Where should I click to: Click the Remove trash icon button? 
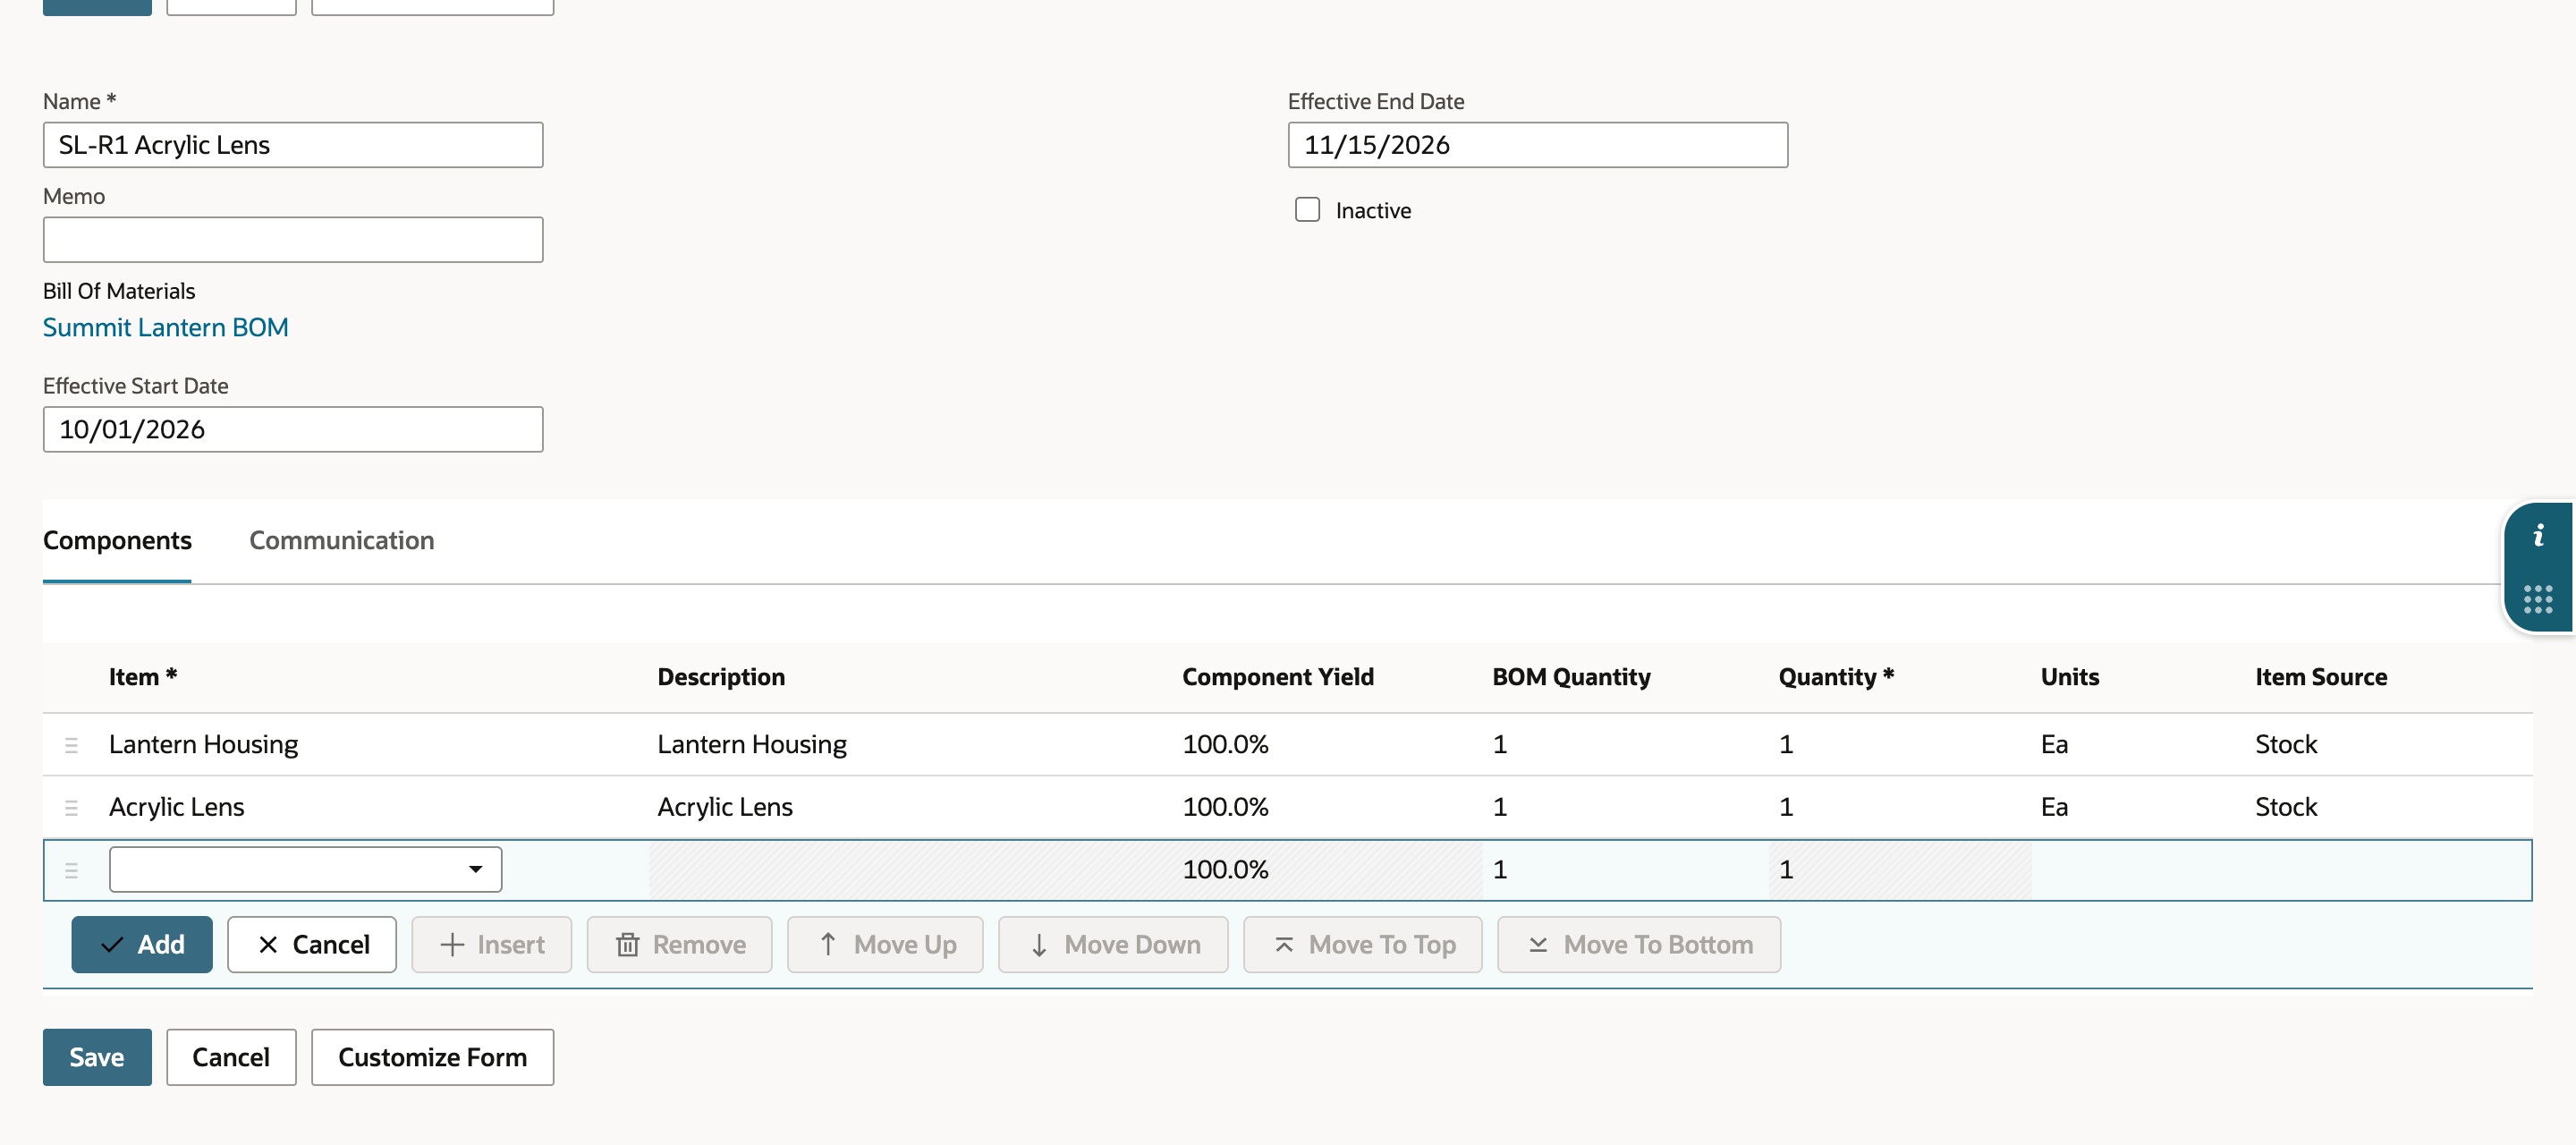pyautogui.click(x=679, y=944)
